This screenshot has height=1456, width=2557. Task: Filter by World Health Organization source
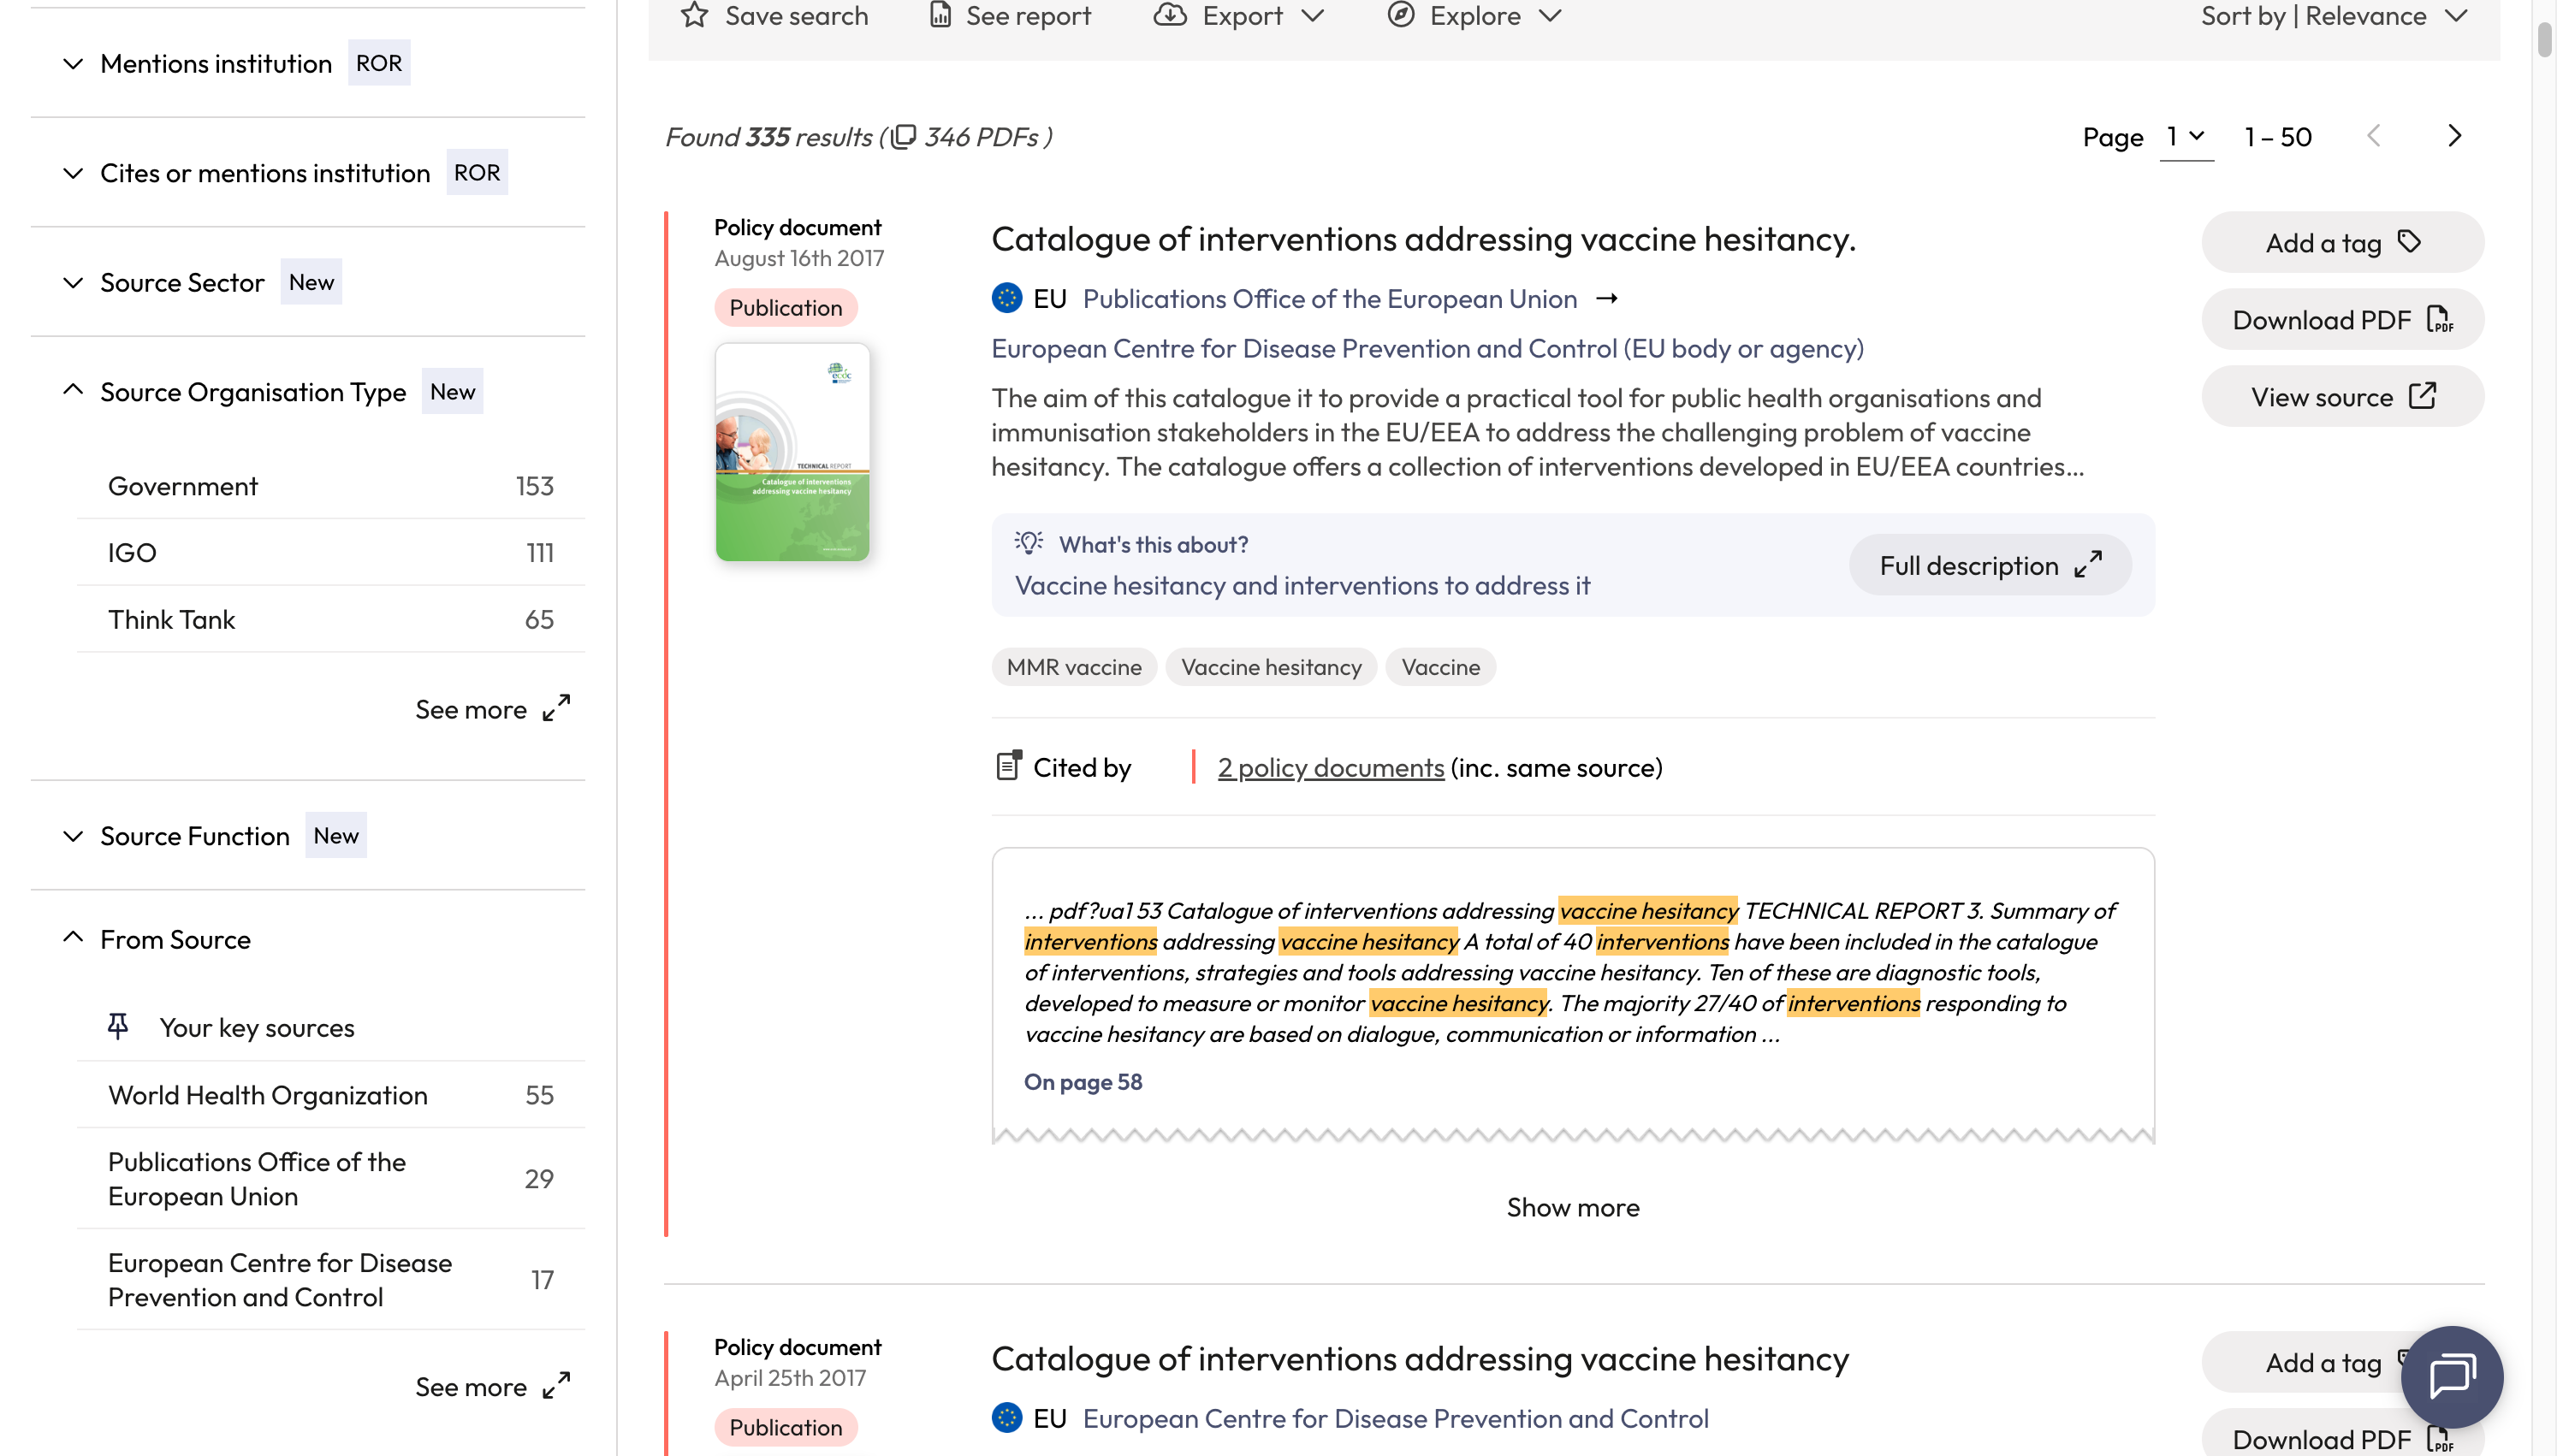click(330, 1095)
